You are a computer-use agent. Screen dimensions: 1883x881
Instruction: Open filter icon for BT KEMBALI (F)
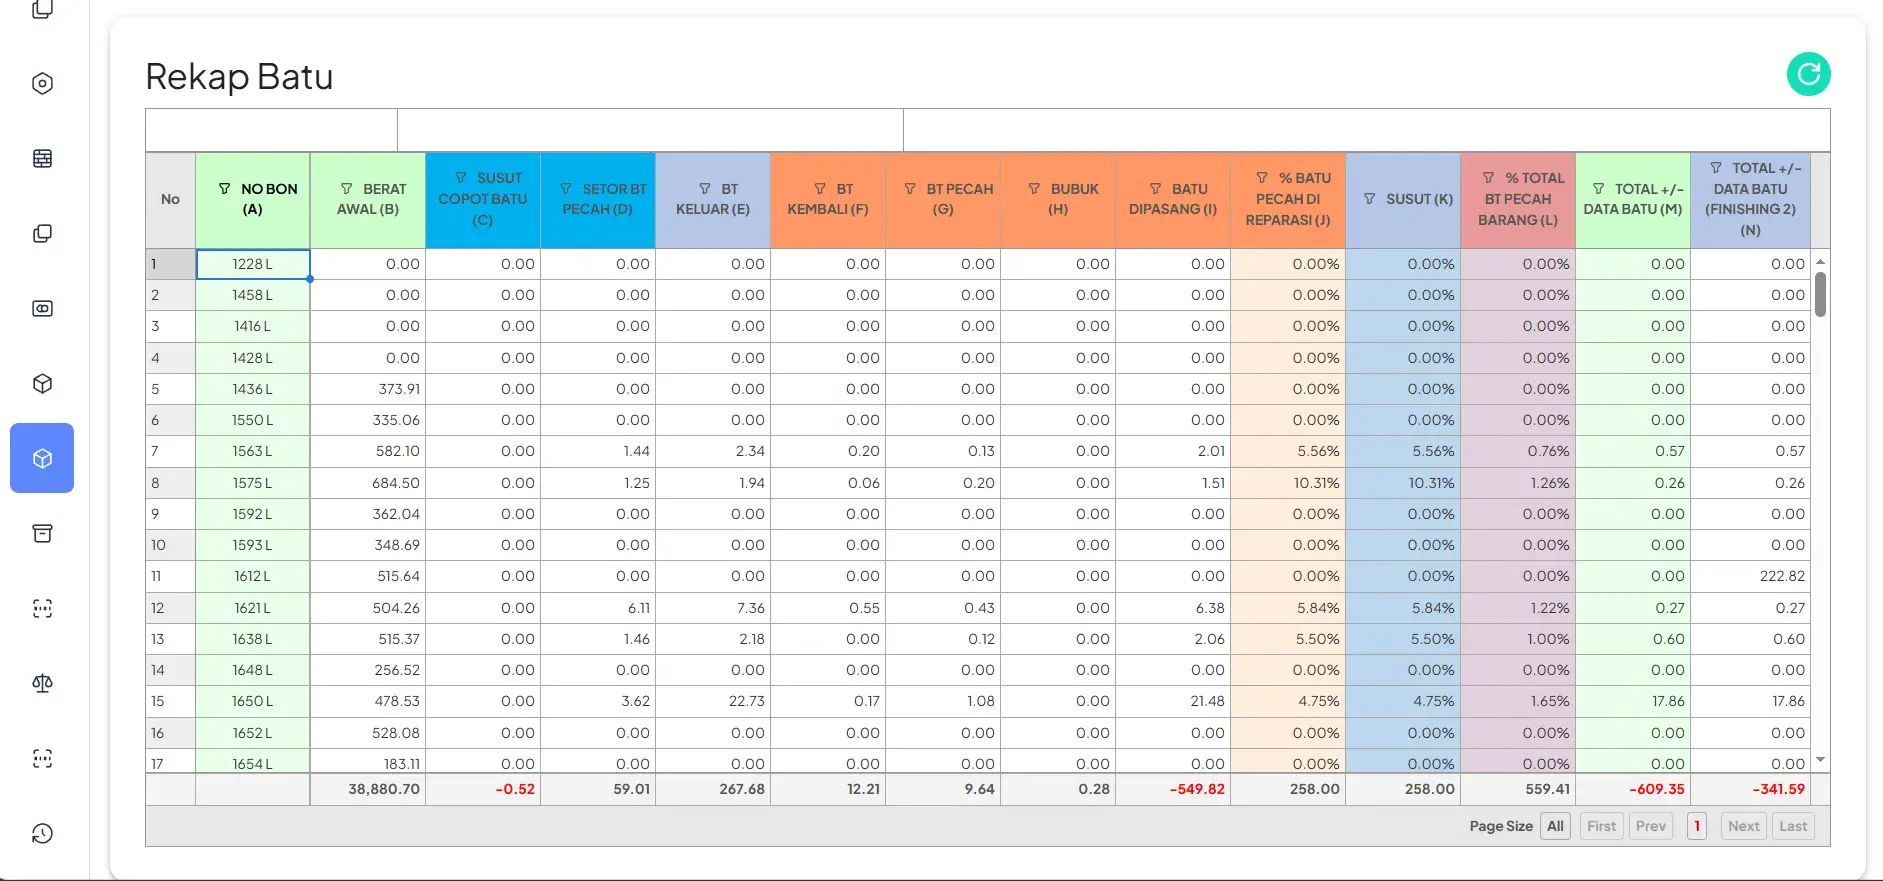point(820,189)
